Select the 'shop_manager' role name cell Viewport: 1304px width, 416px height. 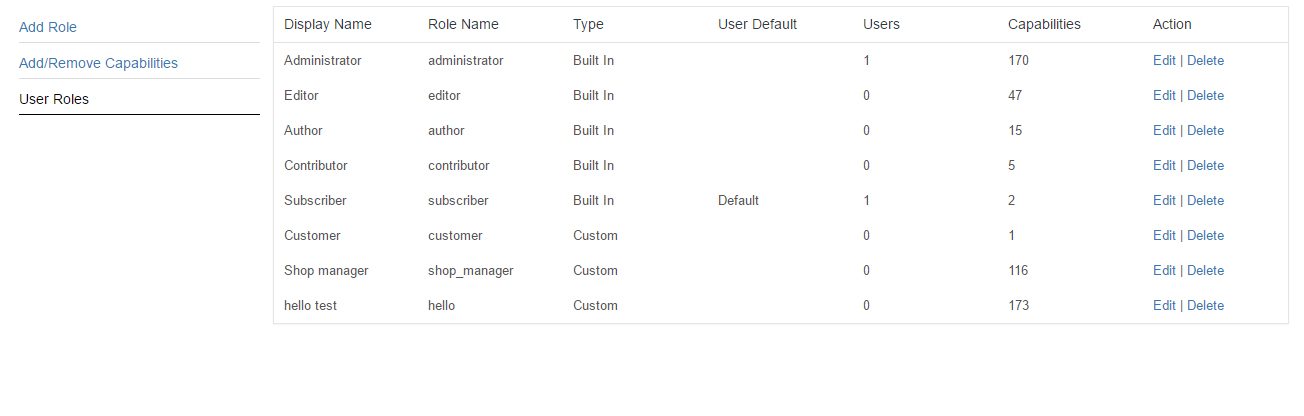click(471, 270)
